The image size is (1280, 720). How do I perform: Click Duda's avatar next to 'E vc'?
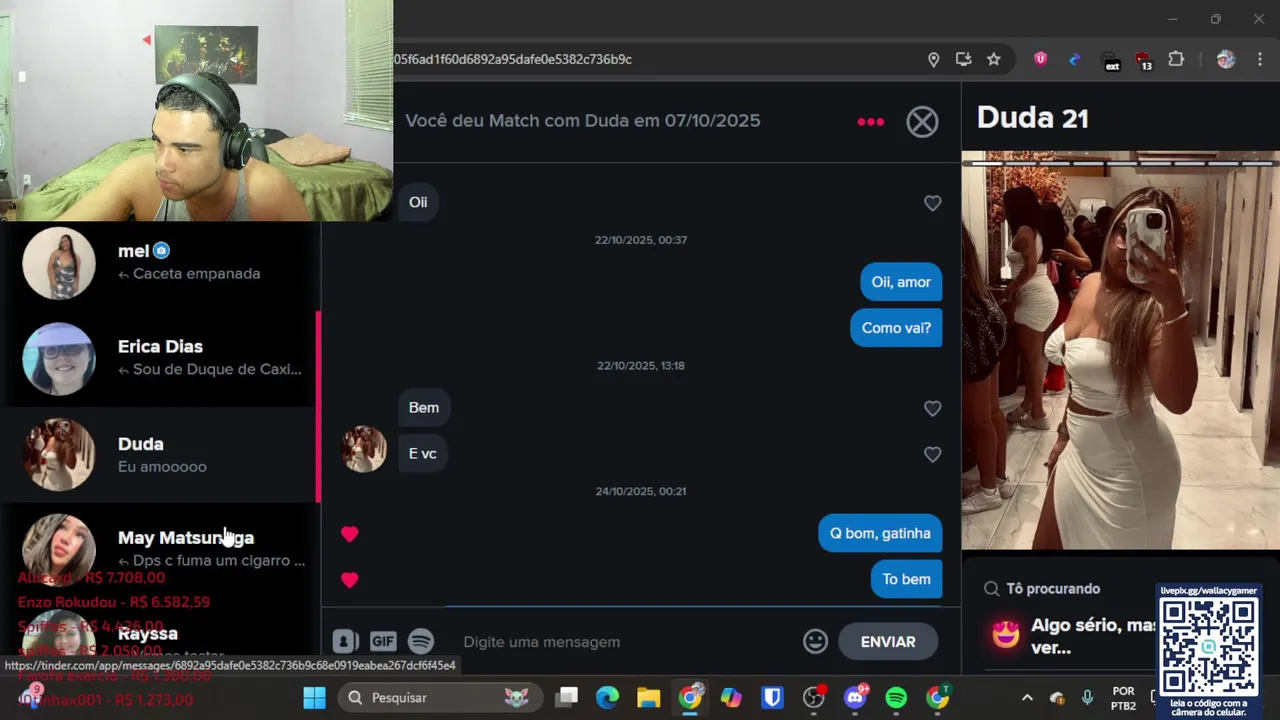(364, 449)
